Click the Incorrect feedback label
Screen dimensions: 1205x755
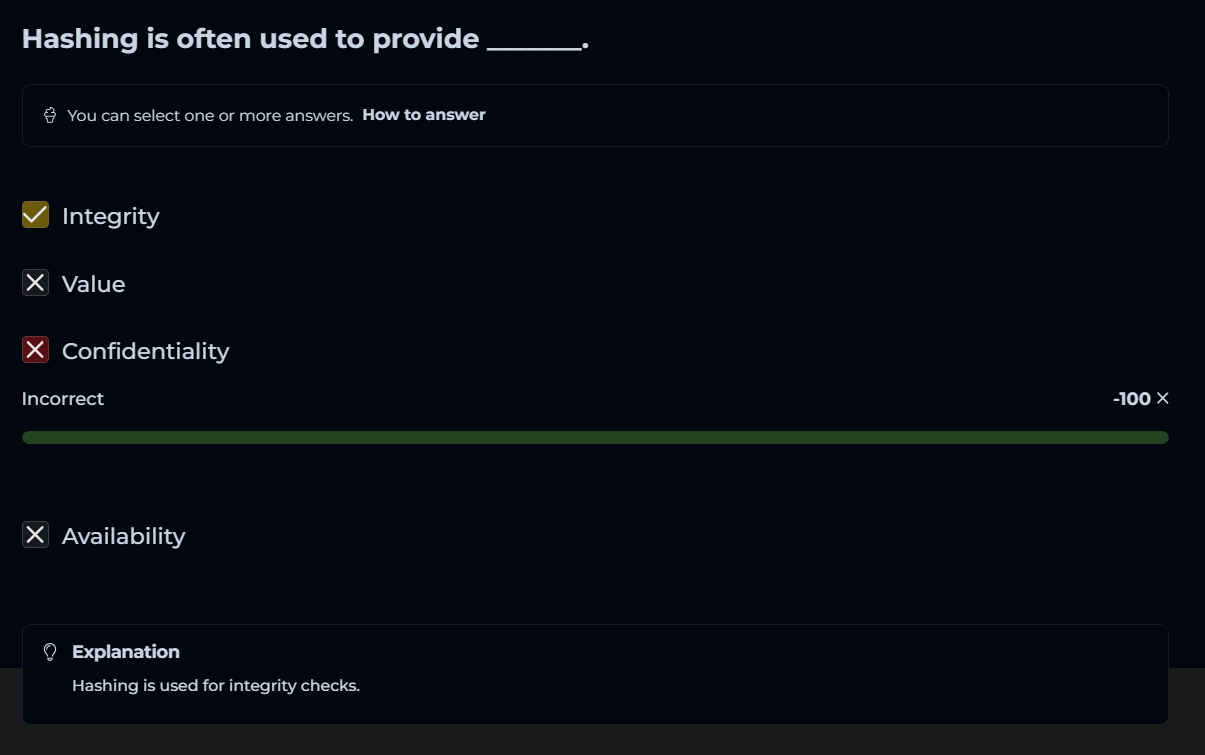63,399
